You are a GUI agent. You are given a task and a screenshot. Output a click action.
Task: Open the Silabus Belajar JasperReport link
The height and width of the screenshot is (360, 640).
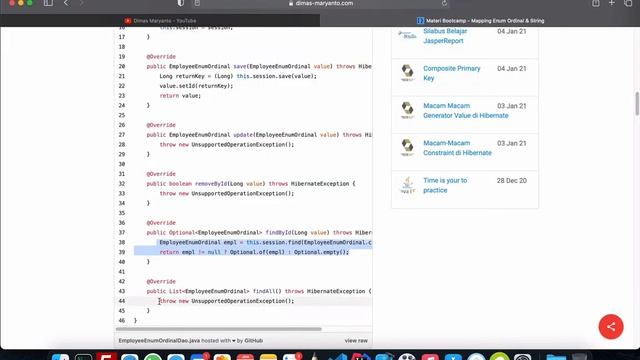445,36
